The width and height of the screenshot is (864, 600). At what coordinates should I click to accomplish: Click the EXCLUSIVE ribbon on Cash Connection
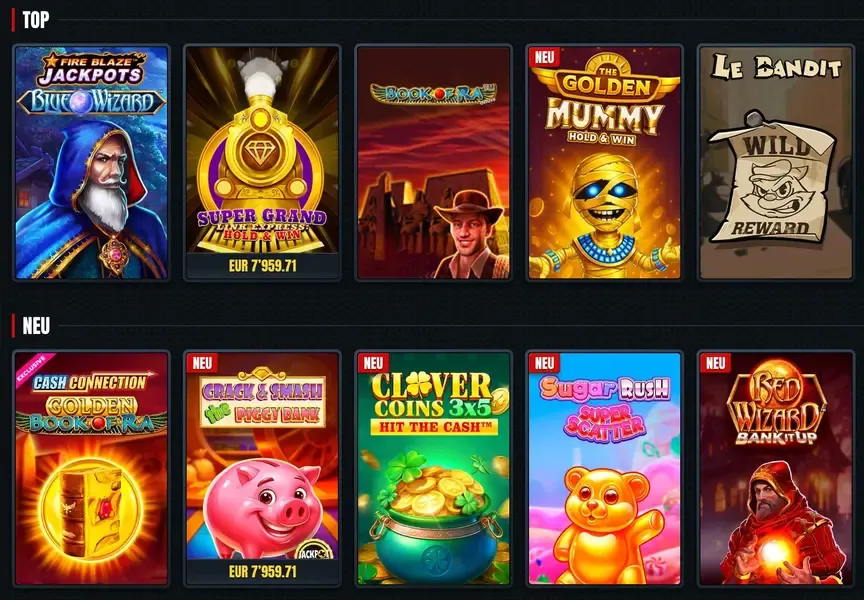pyautogui.click(x=34, y=370)
